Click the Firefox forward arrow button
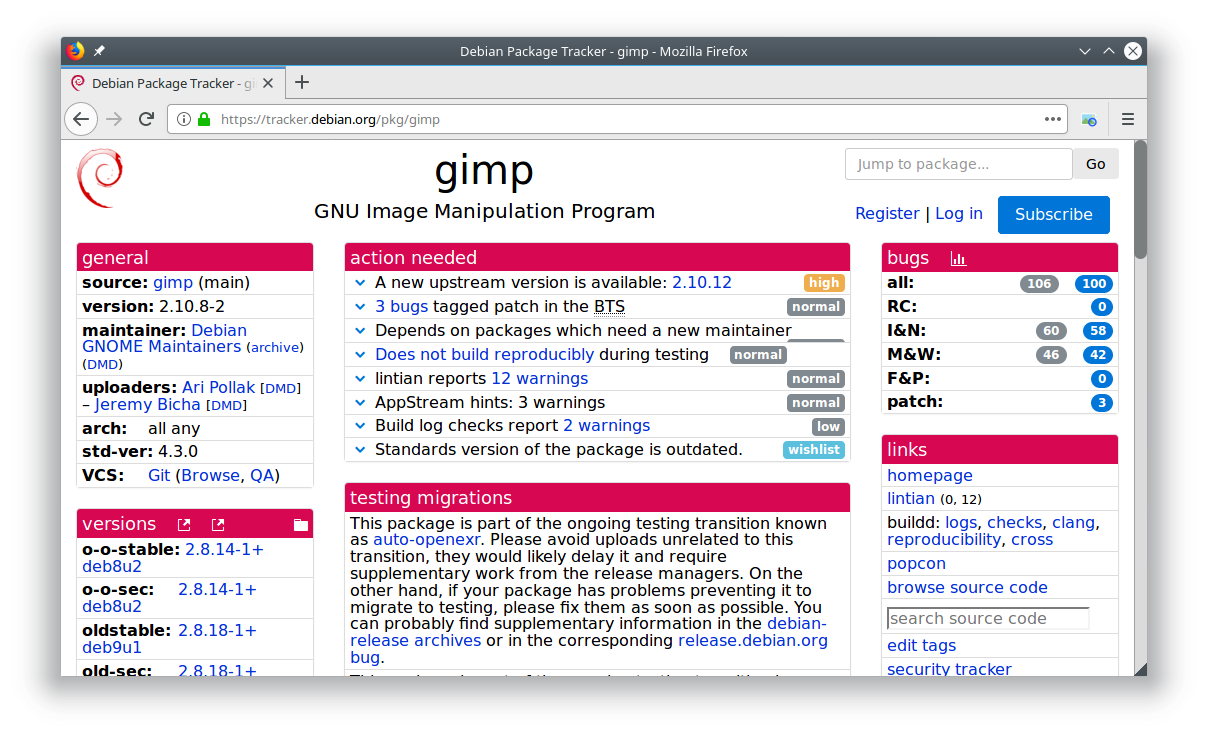 point(114,119)
